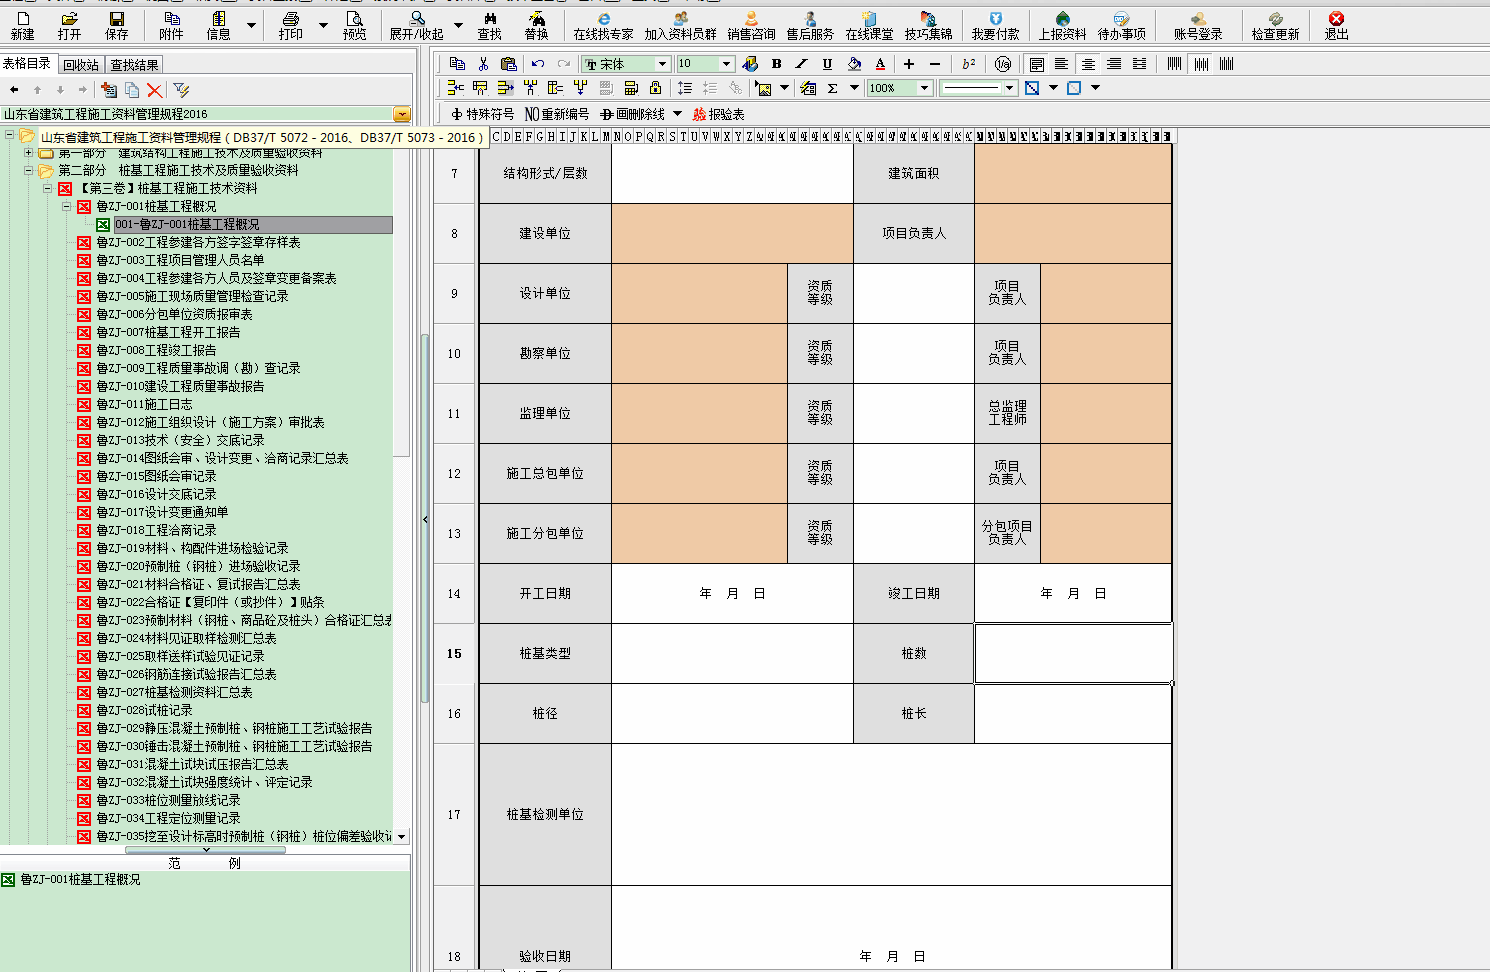1490x972 pixels.
Task: Switch to the 查找结果 tab
Action: (134, 65)
